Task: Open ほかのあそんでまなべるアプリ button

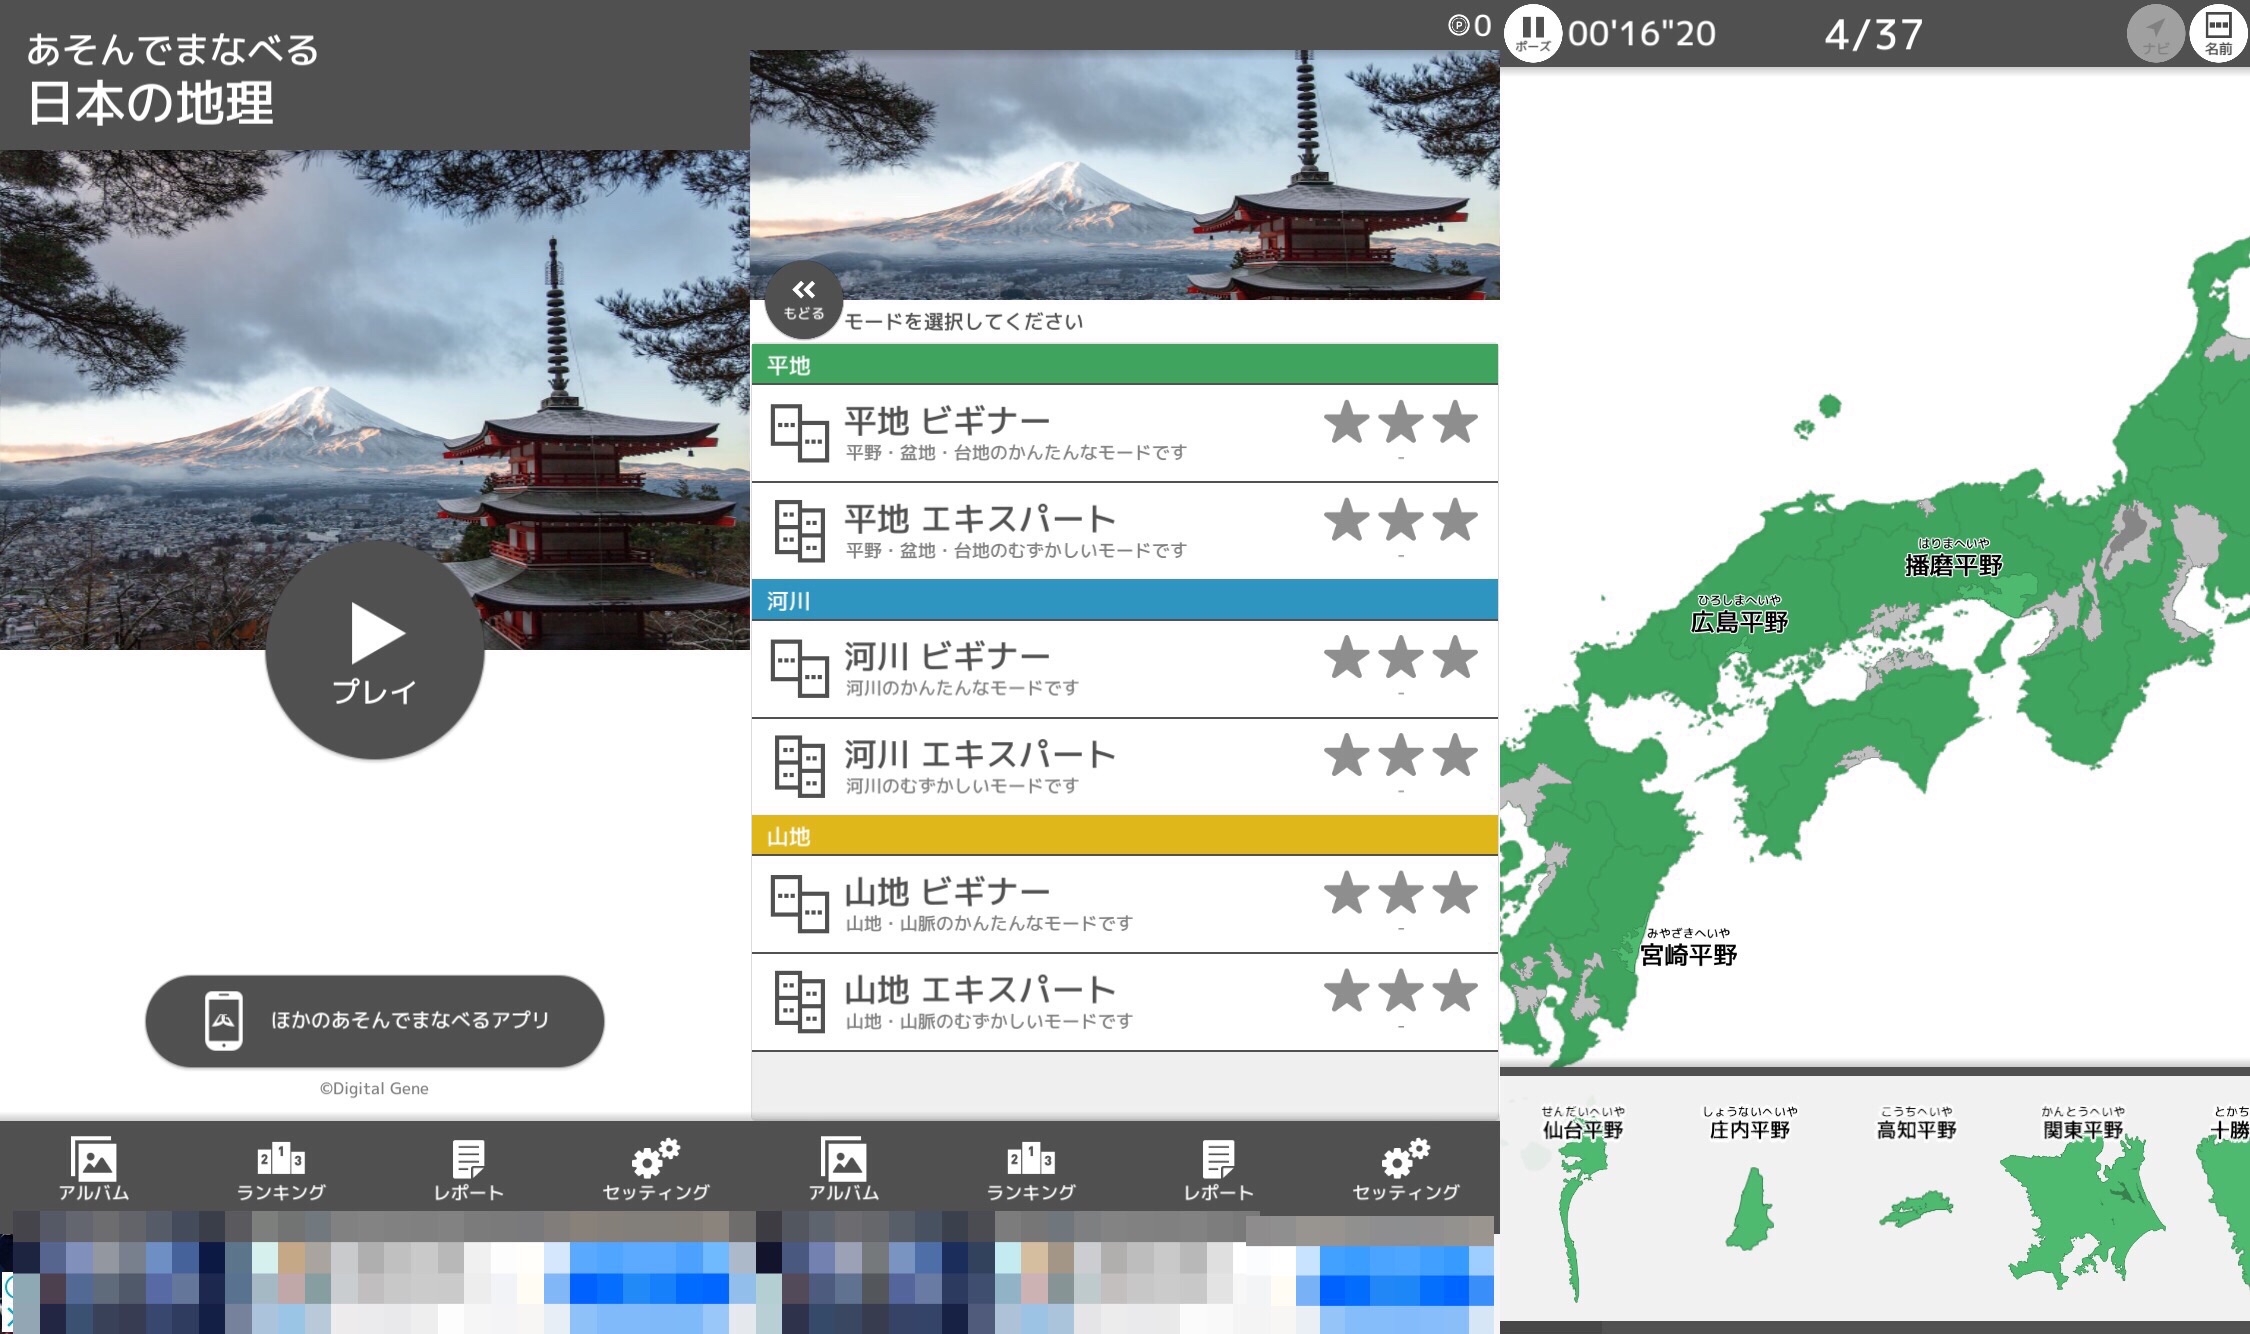Action: (x=375, y=1020)
